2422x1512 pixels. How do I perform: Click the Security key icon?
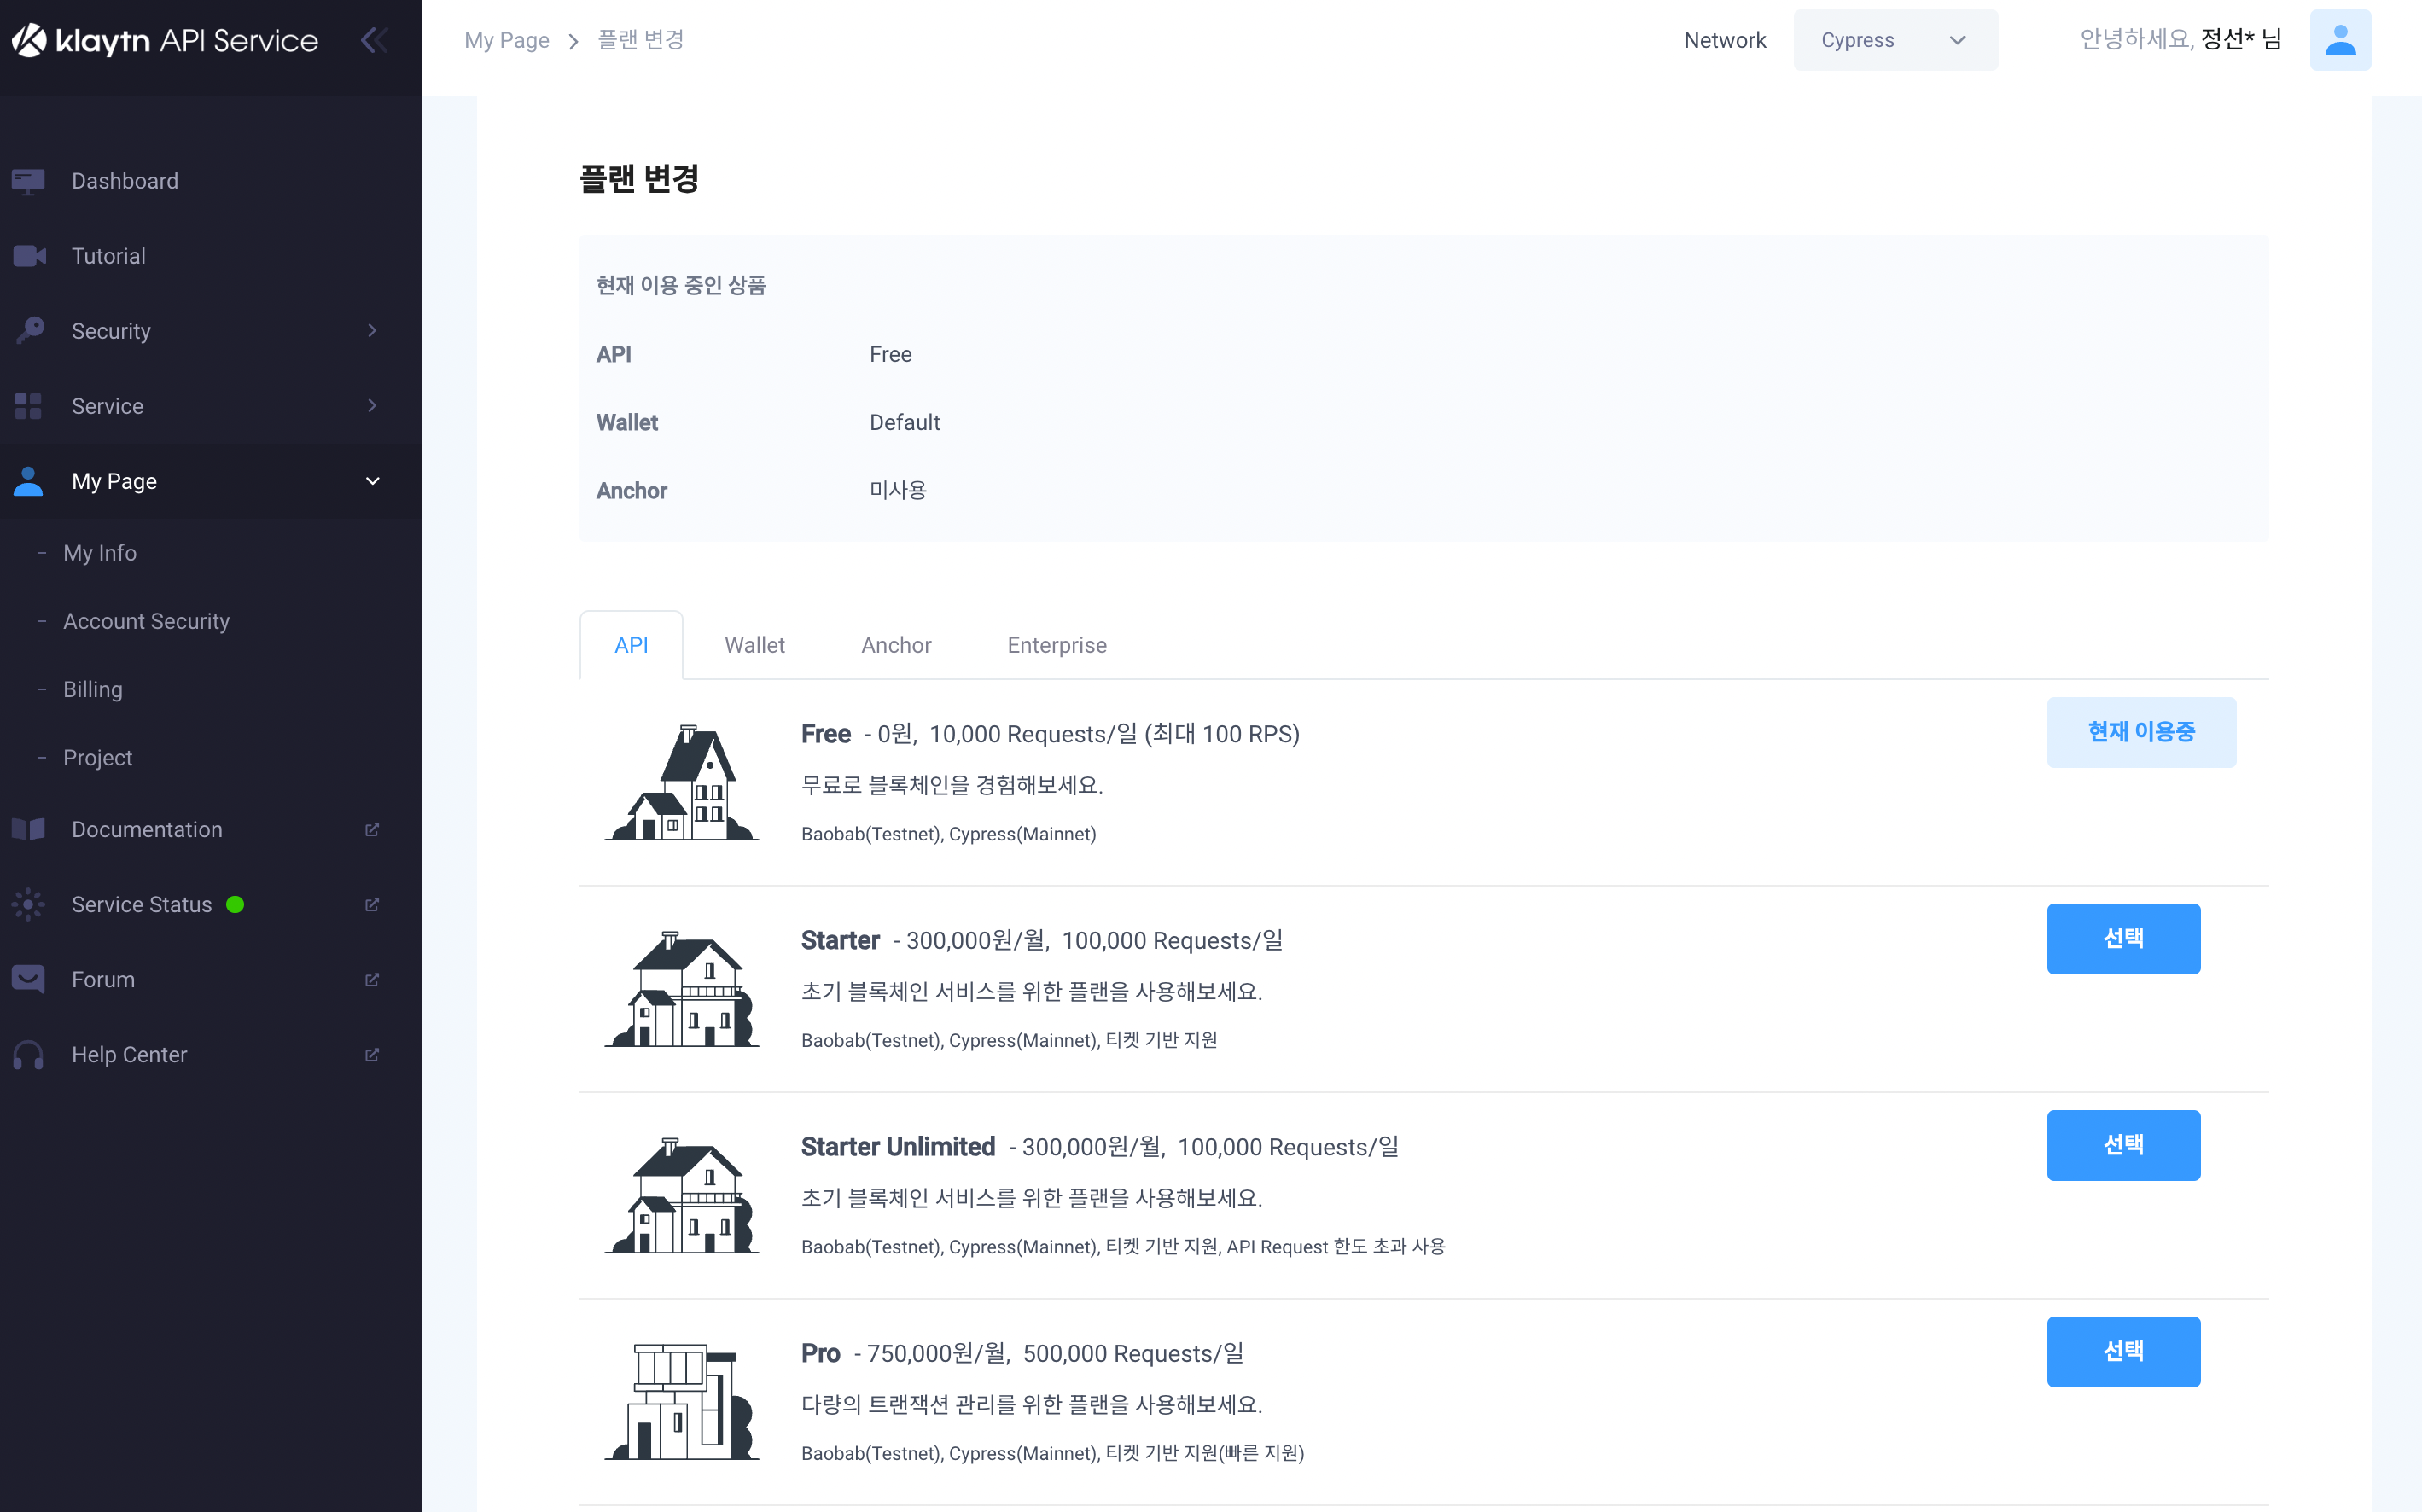(30, 331)
